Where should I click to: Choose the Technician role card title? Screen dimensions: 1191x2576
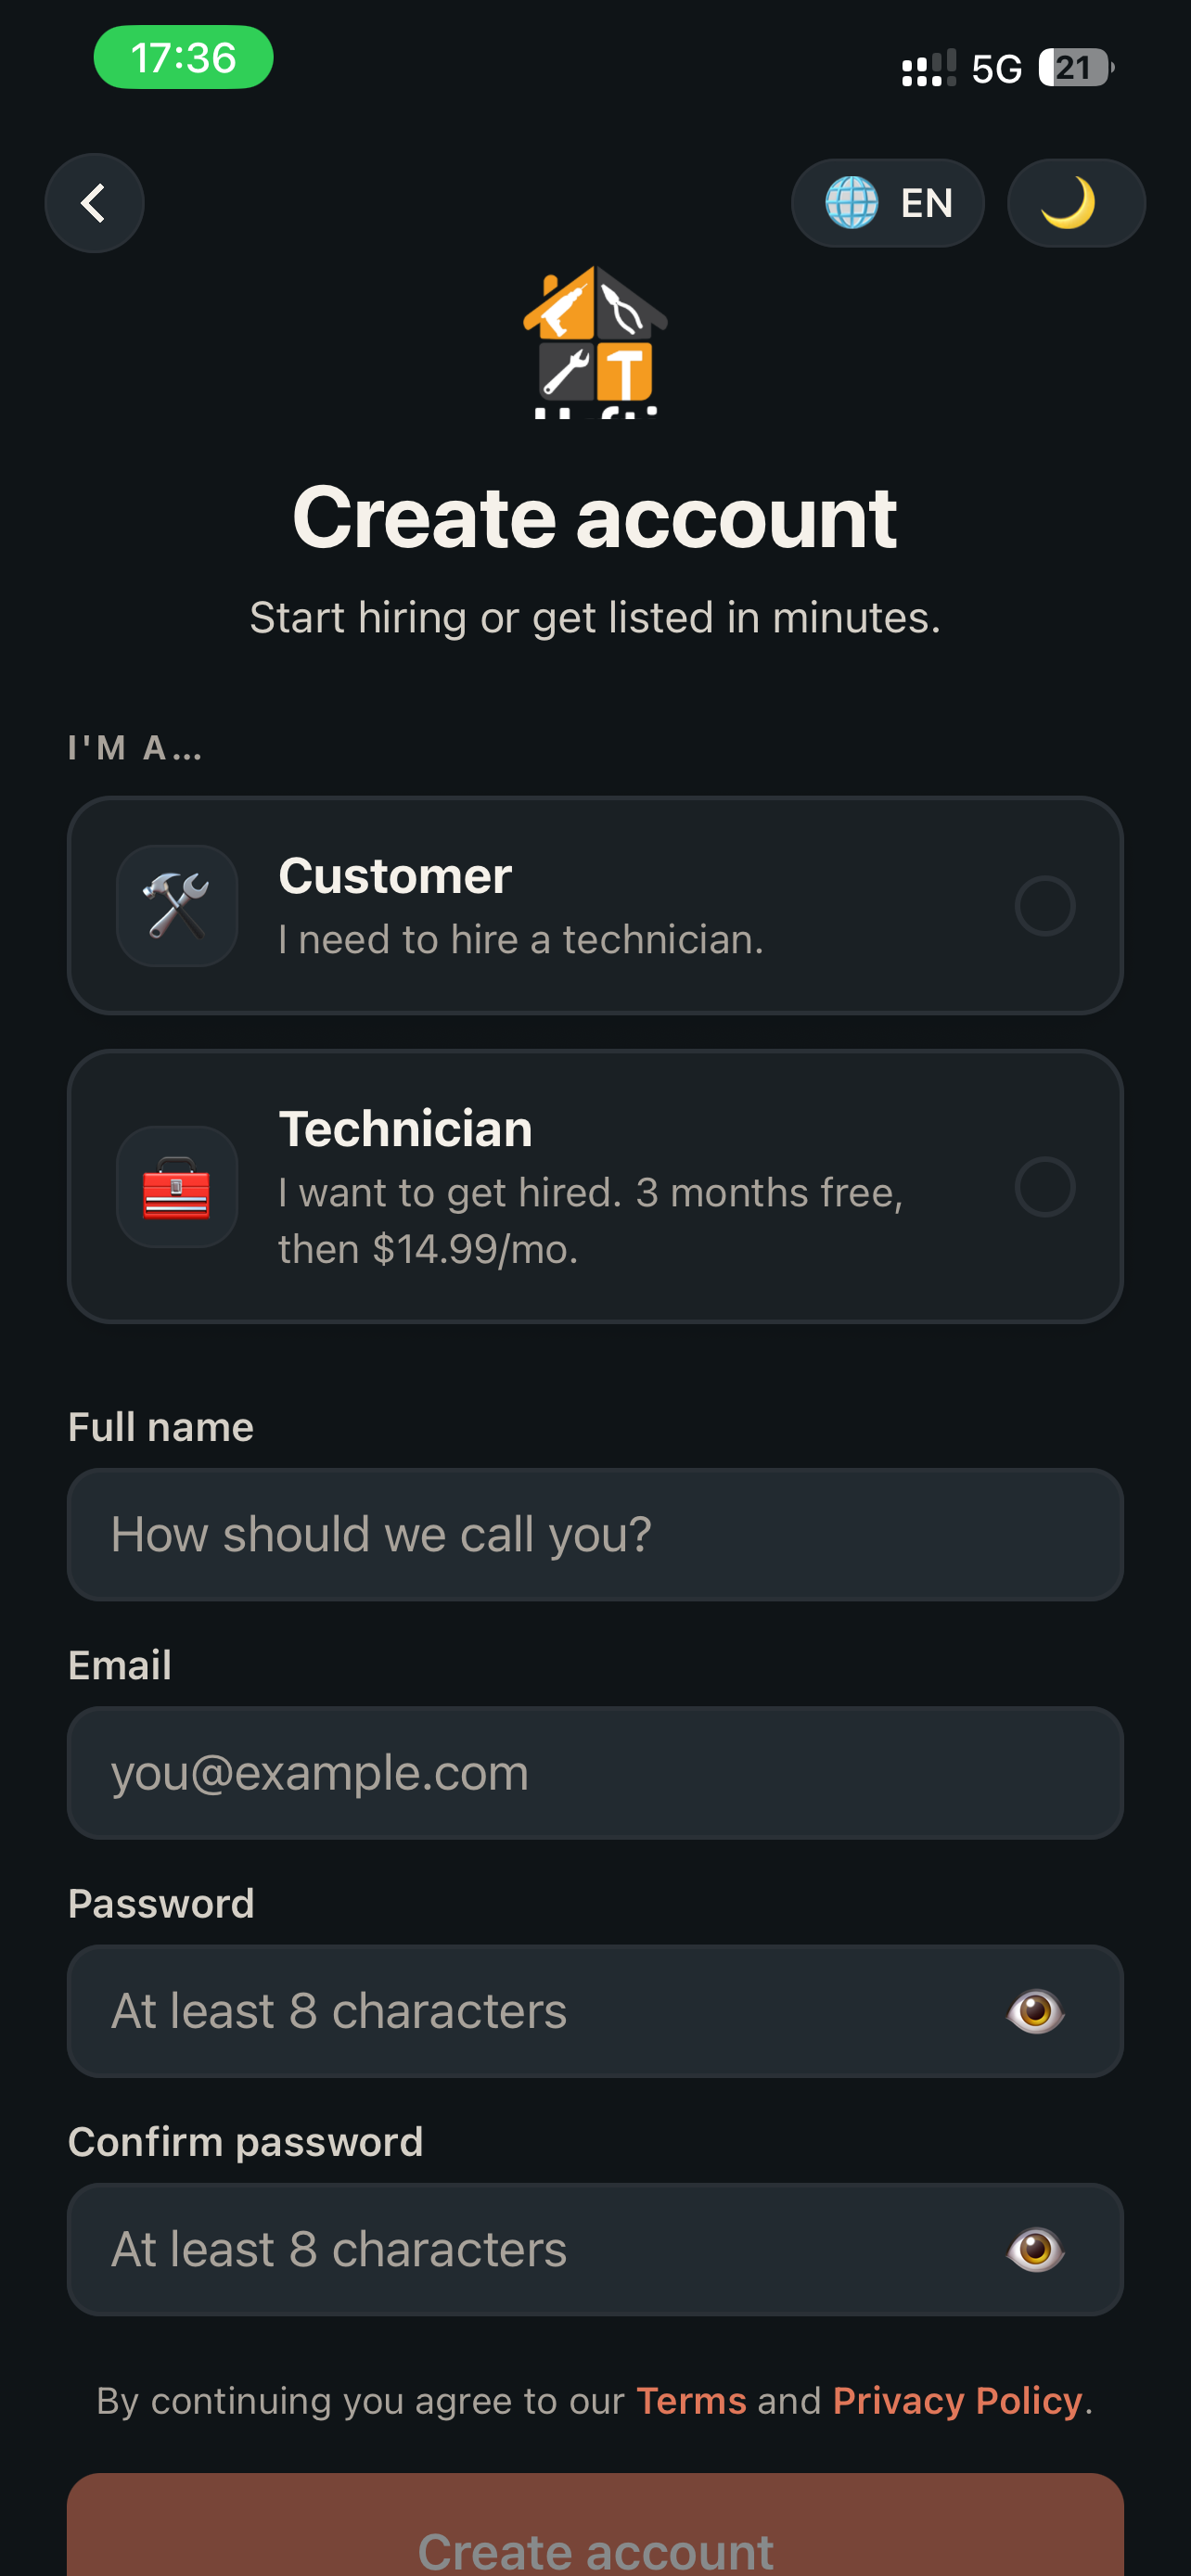[405, 1129]
